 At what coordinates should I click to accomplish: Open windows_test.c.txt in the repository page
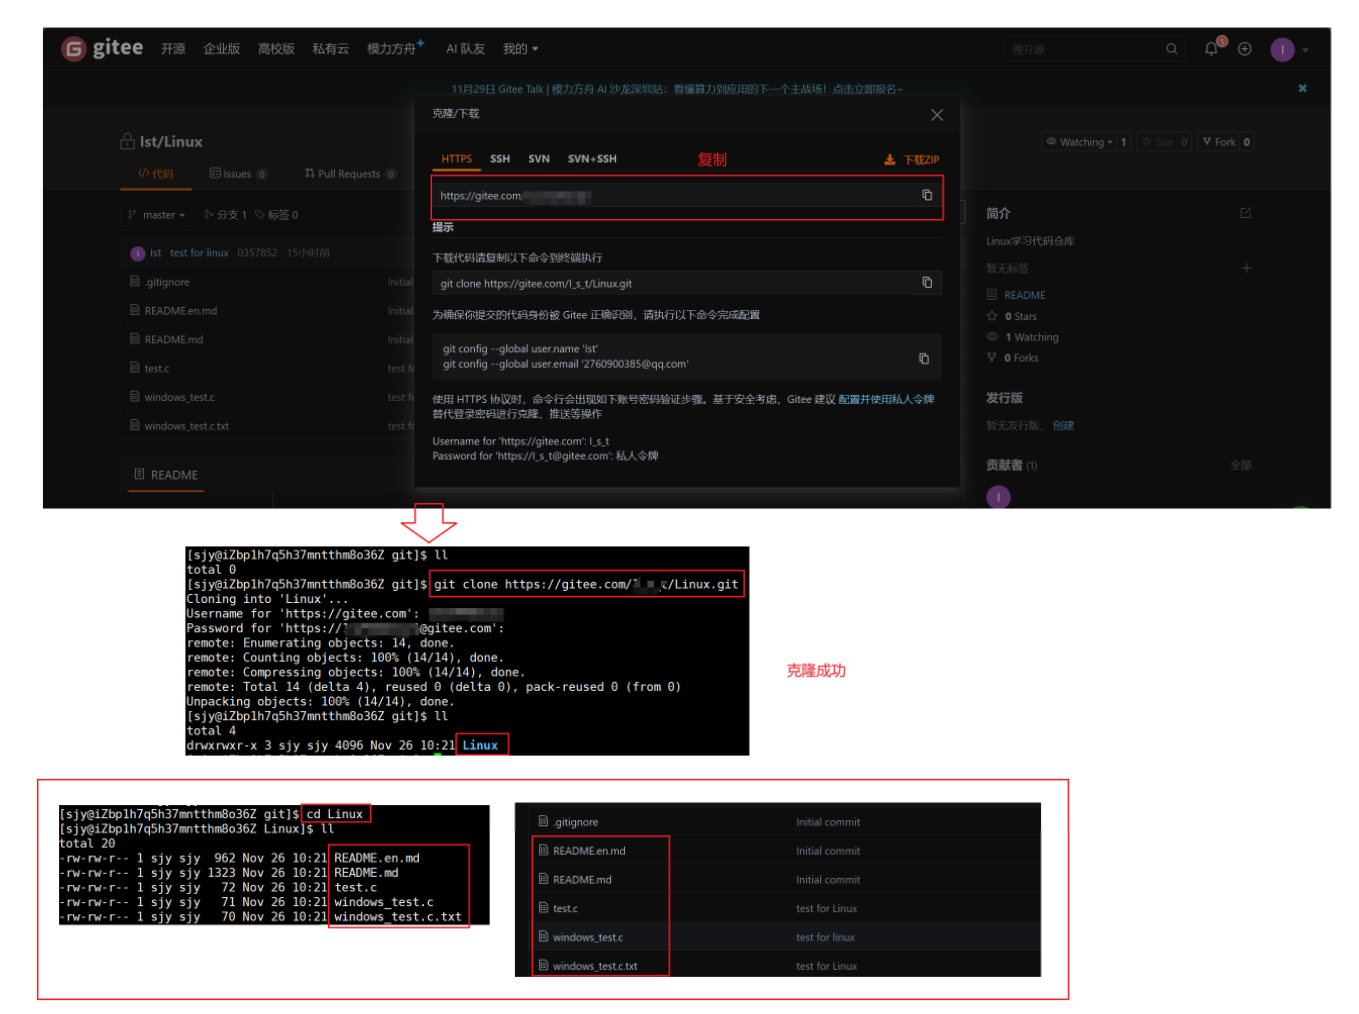186,426
